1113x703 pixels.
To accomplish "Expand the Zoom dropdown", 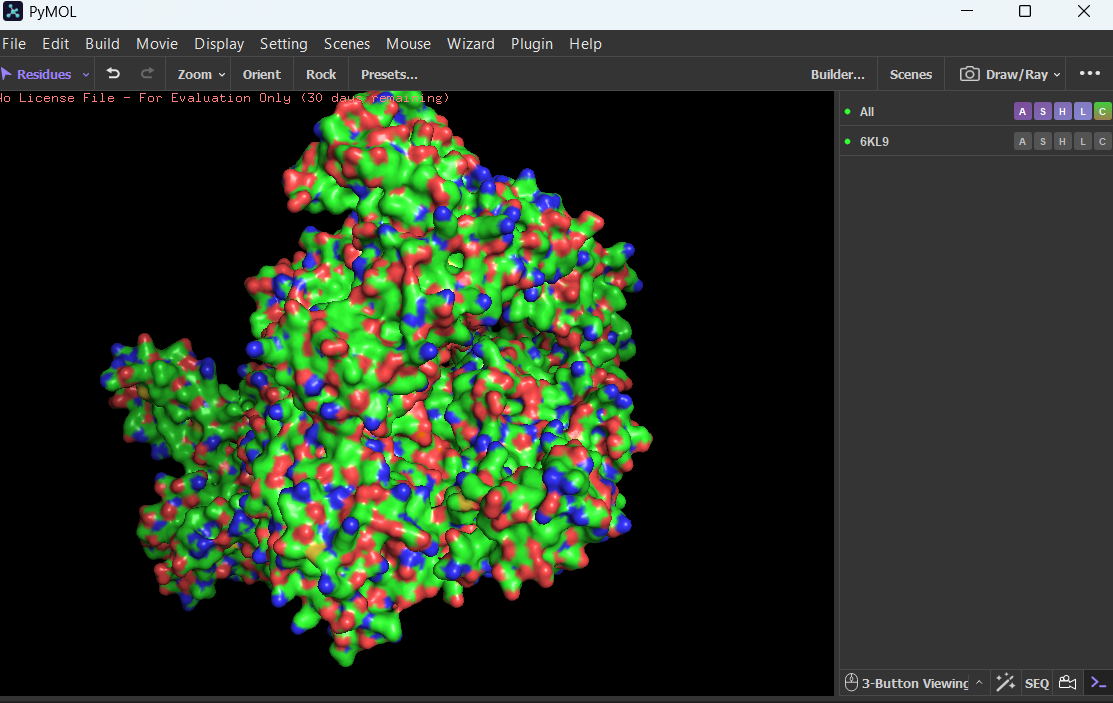I will 201,74.
